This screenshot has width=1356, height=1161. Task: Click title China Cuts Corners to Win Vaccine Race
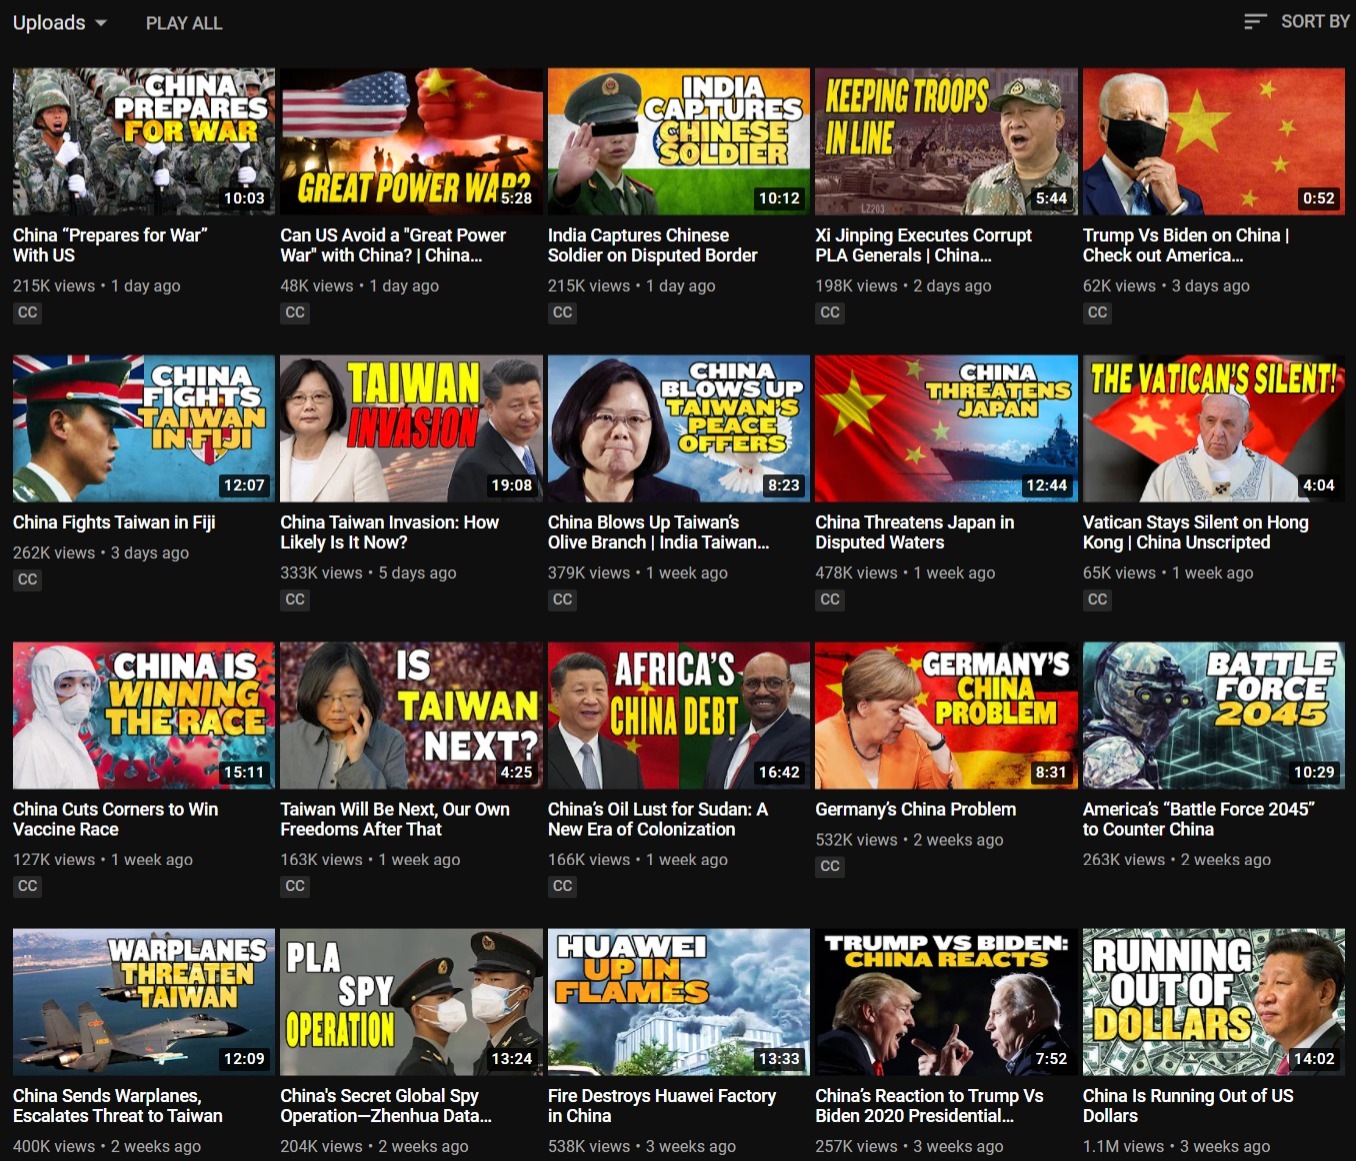[x=115, y=819]
